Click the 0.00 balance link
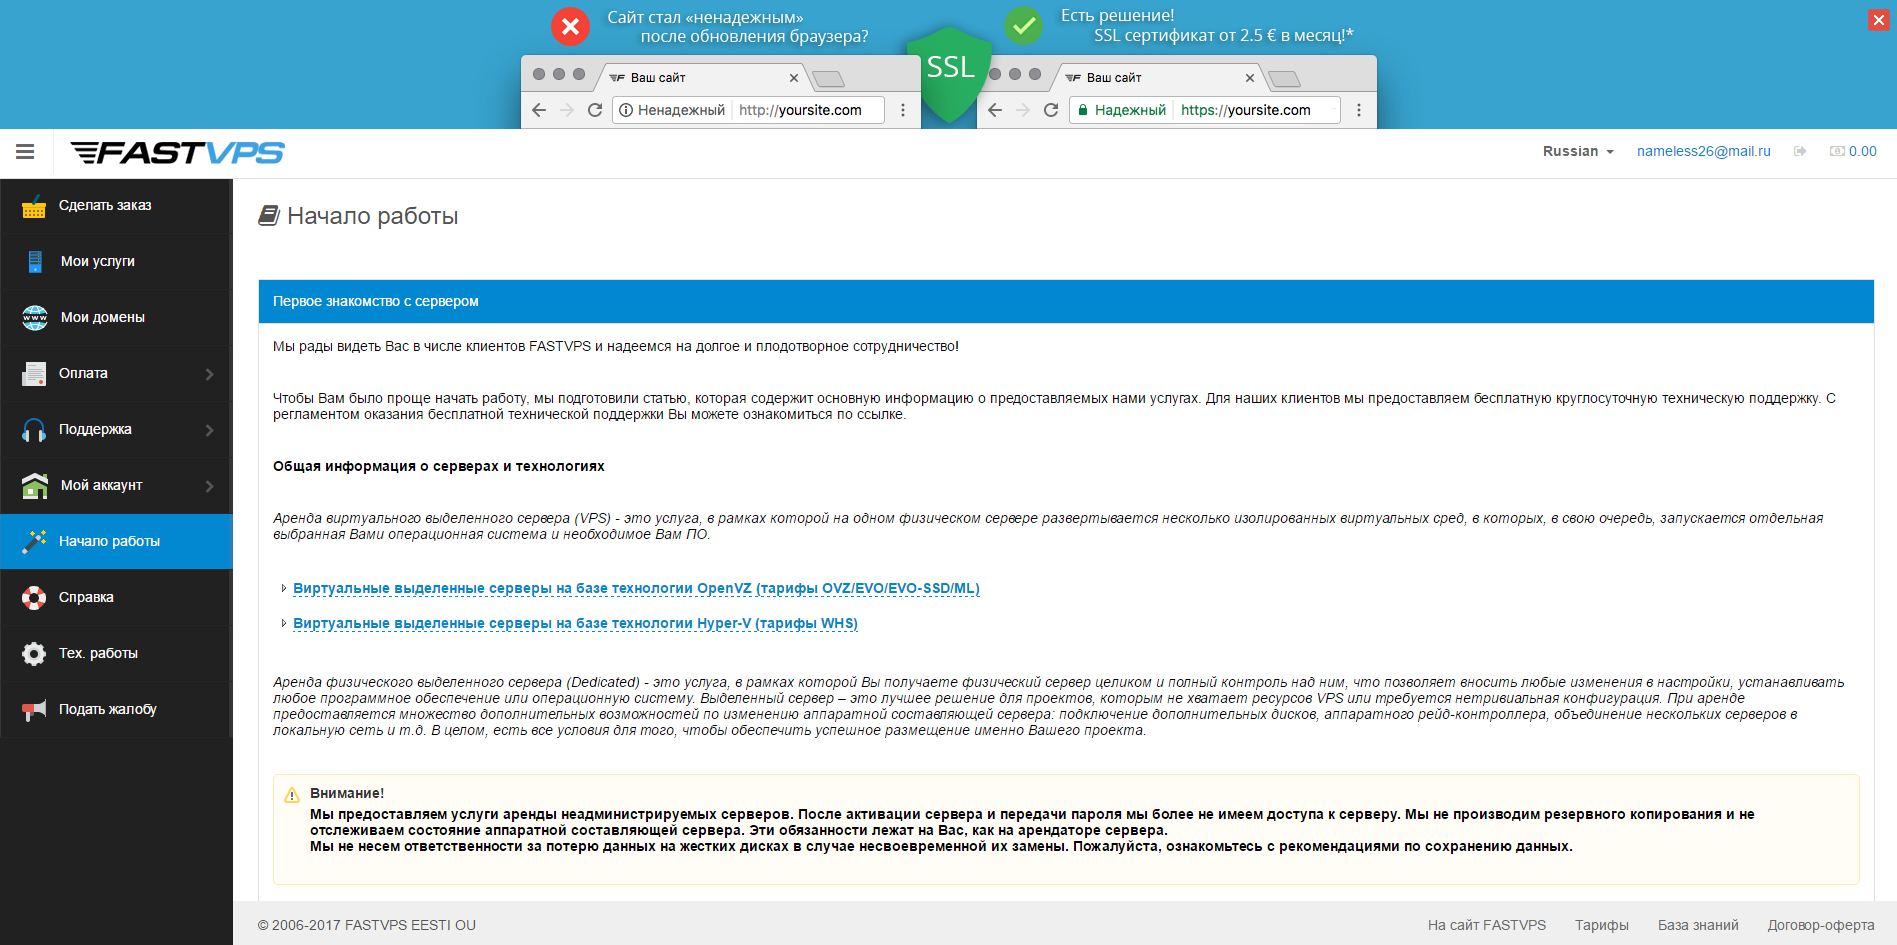The width and height of the screenshot is (1897, 945). tap(1862, 151)
